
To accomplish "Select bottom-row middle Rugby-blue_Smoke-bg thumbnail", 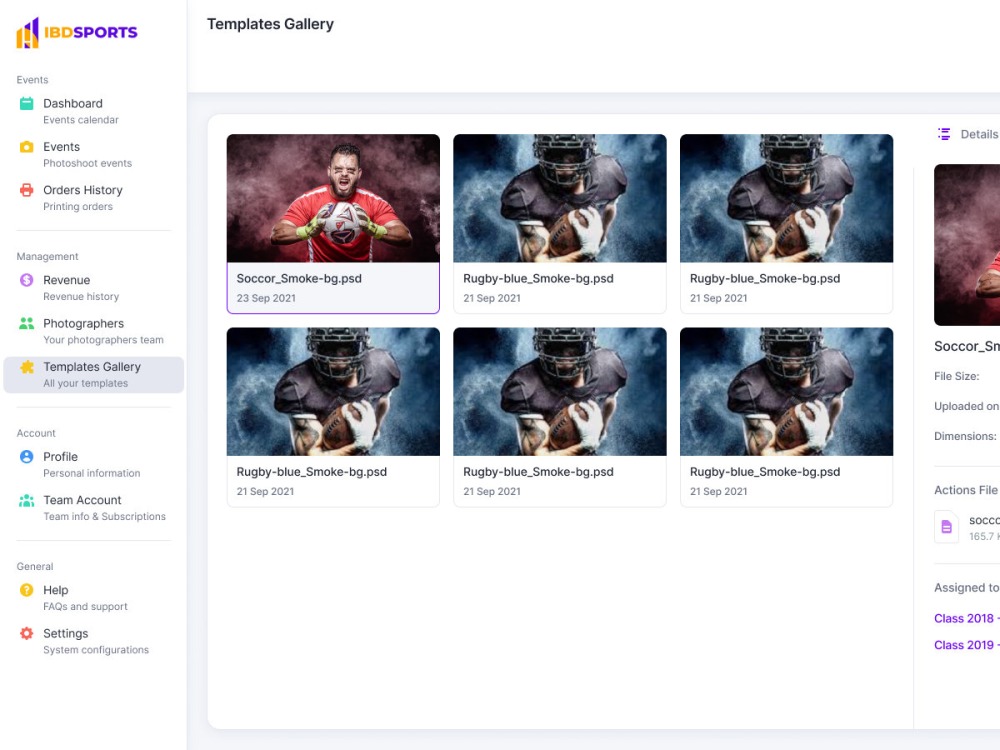I will pyautogui.click(x=559, y=392).
